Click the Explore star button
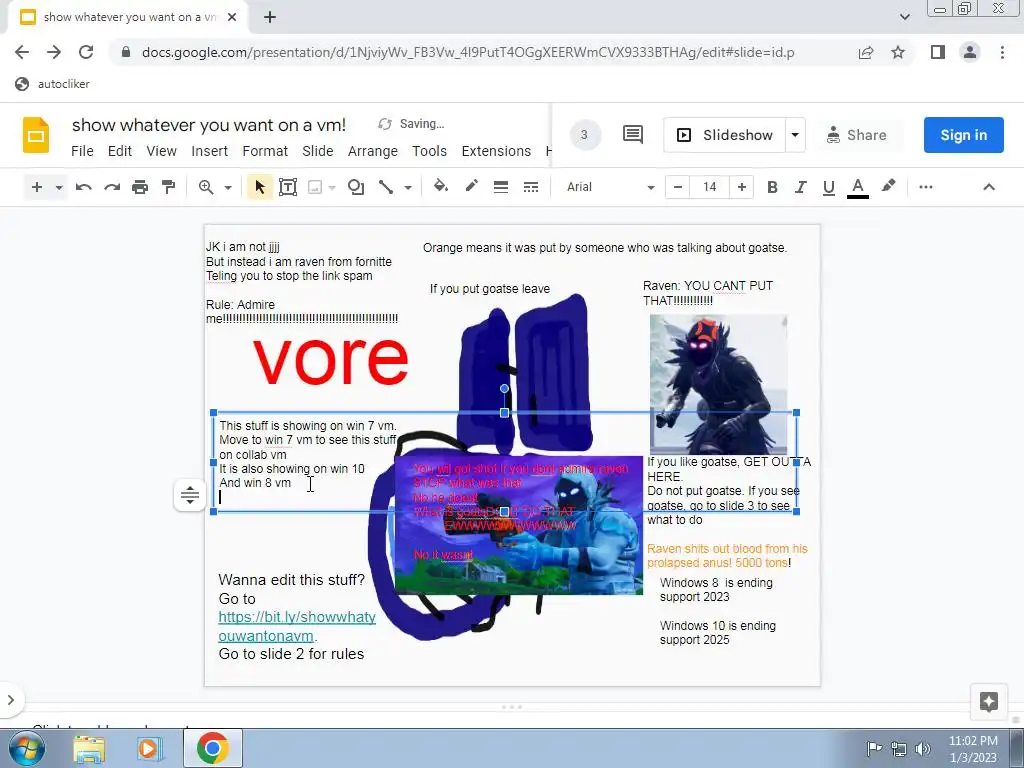Image resolution: width=1024 pixels, height=768 pixels. pyautogui.click(x=989, y=702)
